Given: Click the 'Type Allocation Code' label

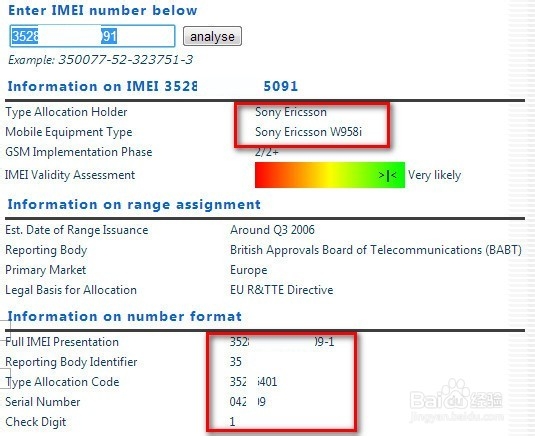Looking at the screenshot, I should coord(62,382).
